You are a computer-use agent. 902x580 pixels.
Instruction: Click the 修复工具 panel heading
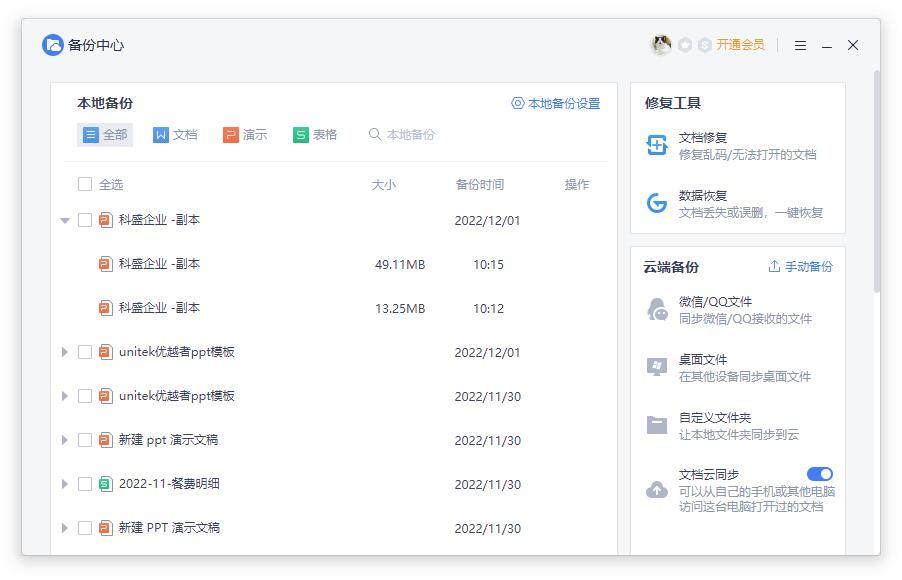[x=672, y=103]
